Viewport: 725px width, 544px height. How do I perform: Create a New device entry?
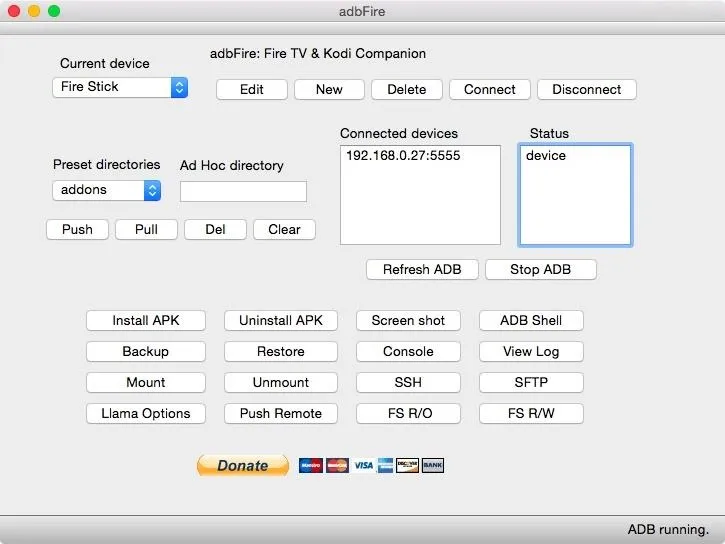[329, 89]
